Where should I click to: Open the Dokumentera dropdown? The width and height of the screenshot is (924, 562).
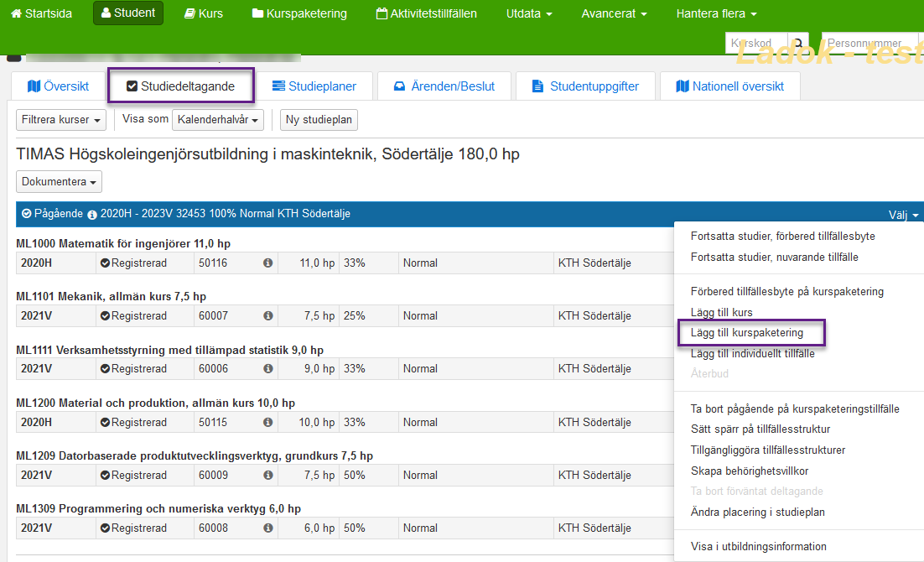(59, 182)
